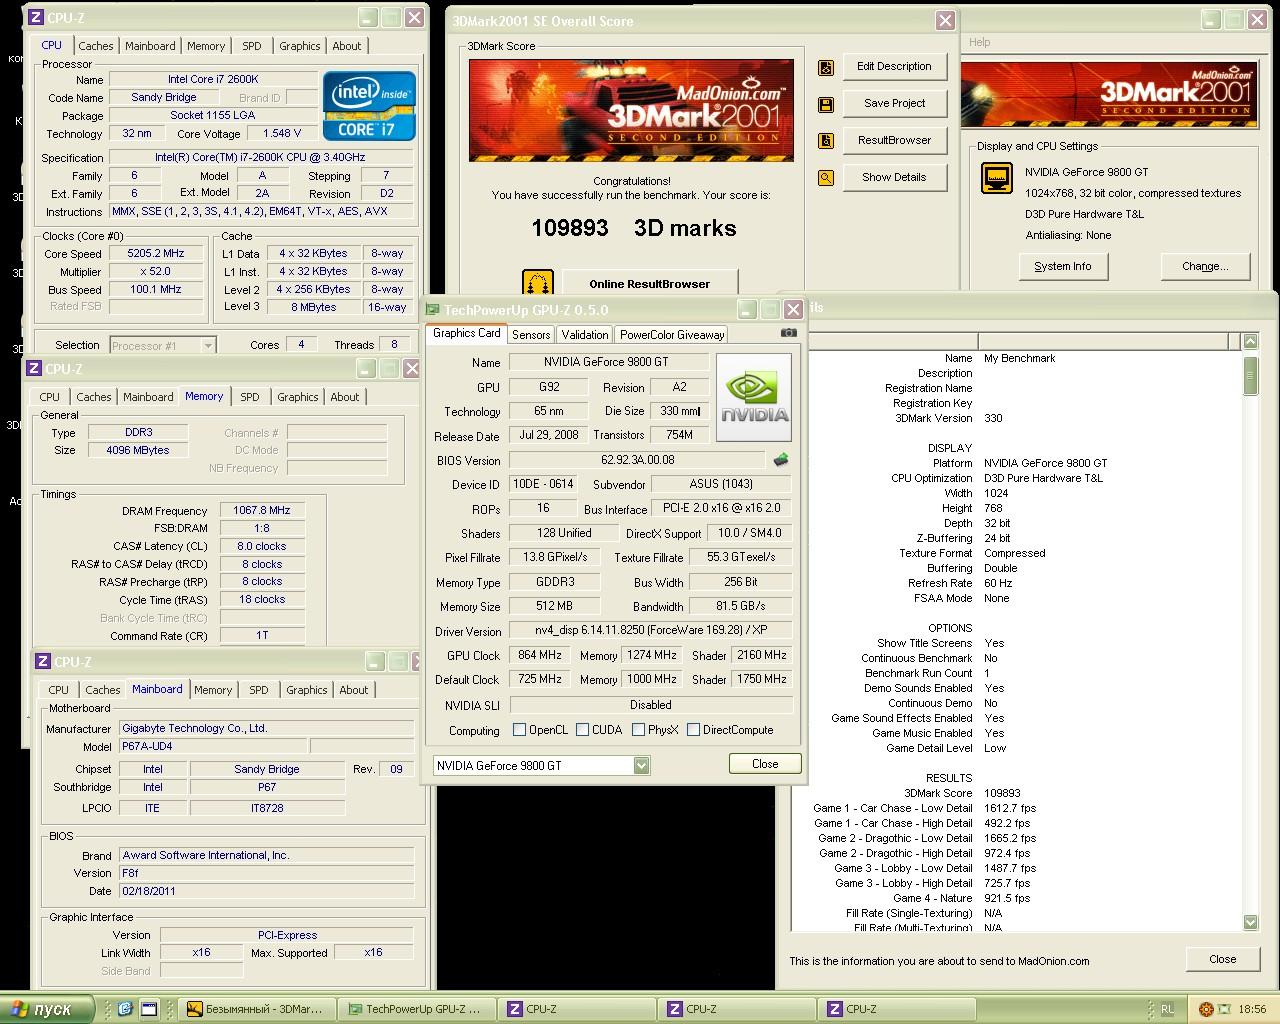Click the ResultBrowser button
This screenshot has height=1024, width=1280.
click(x=894, y=141)
